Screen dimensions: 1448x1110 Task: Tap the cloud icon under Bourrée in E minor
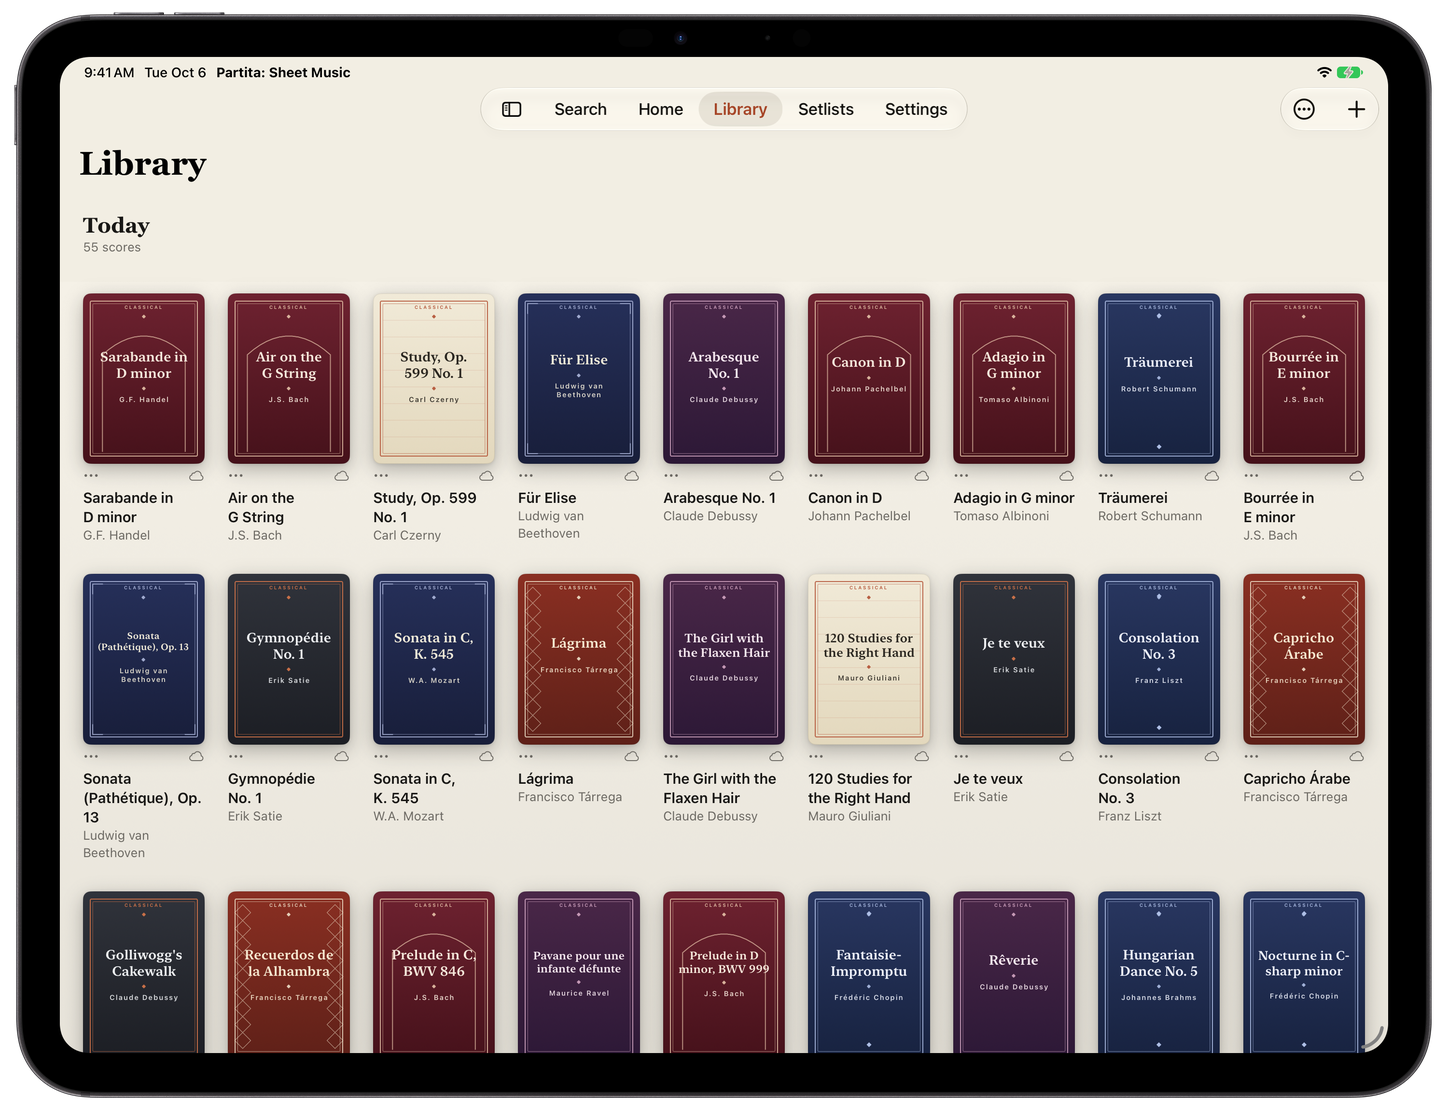1357,476
